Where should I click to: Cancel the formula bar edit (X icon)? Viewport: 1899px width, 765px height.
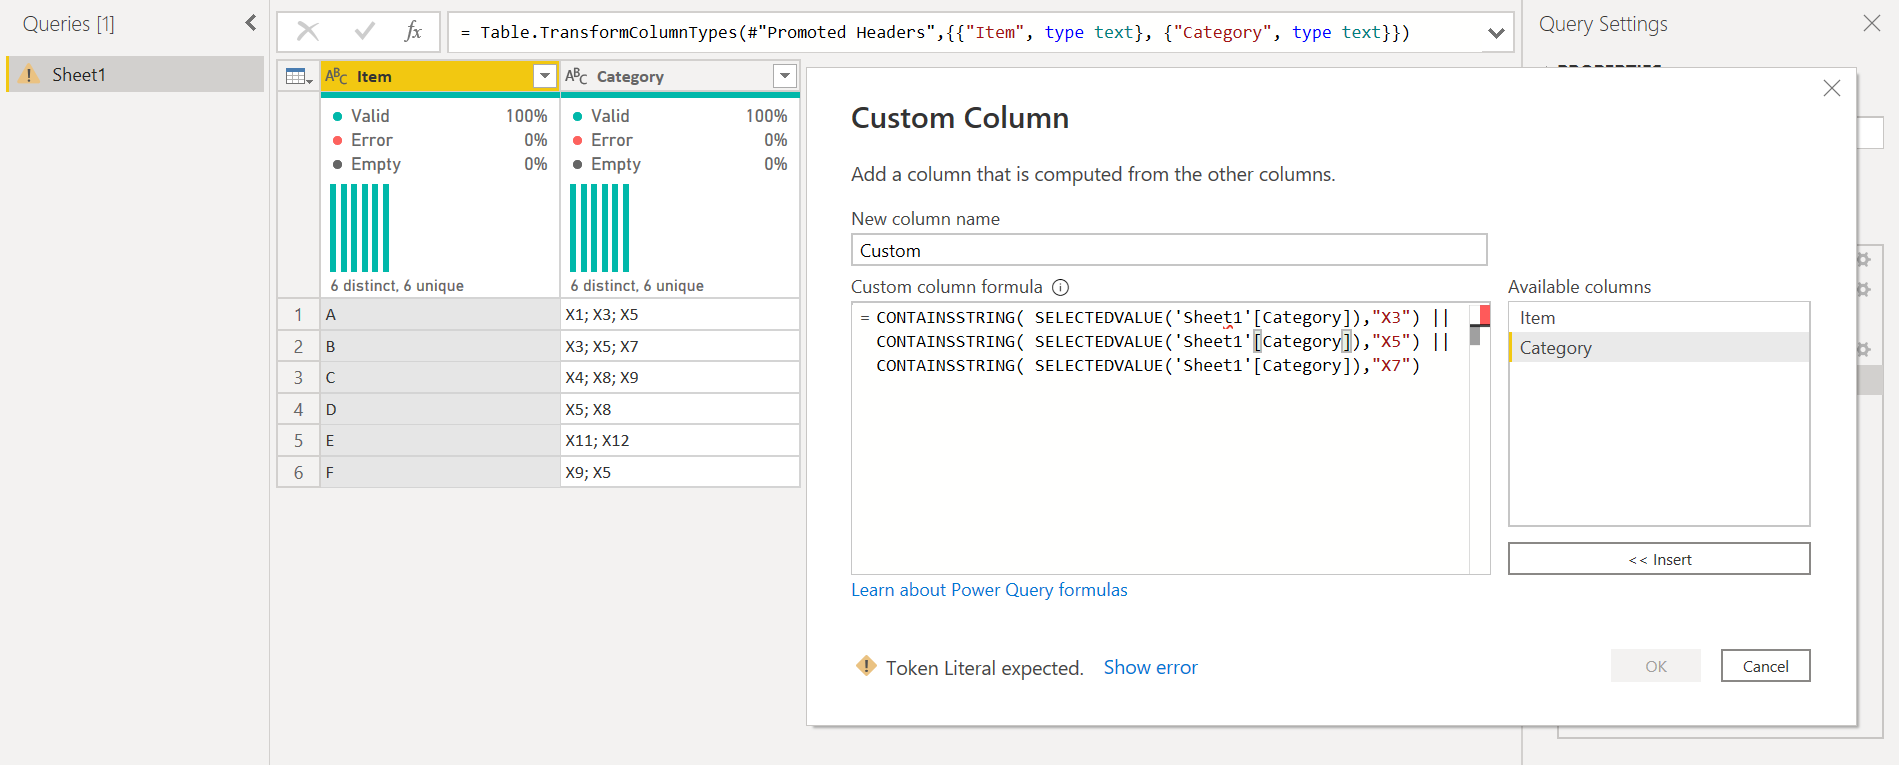(308, 32)
